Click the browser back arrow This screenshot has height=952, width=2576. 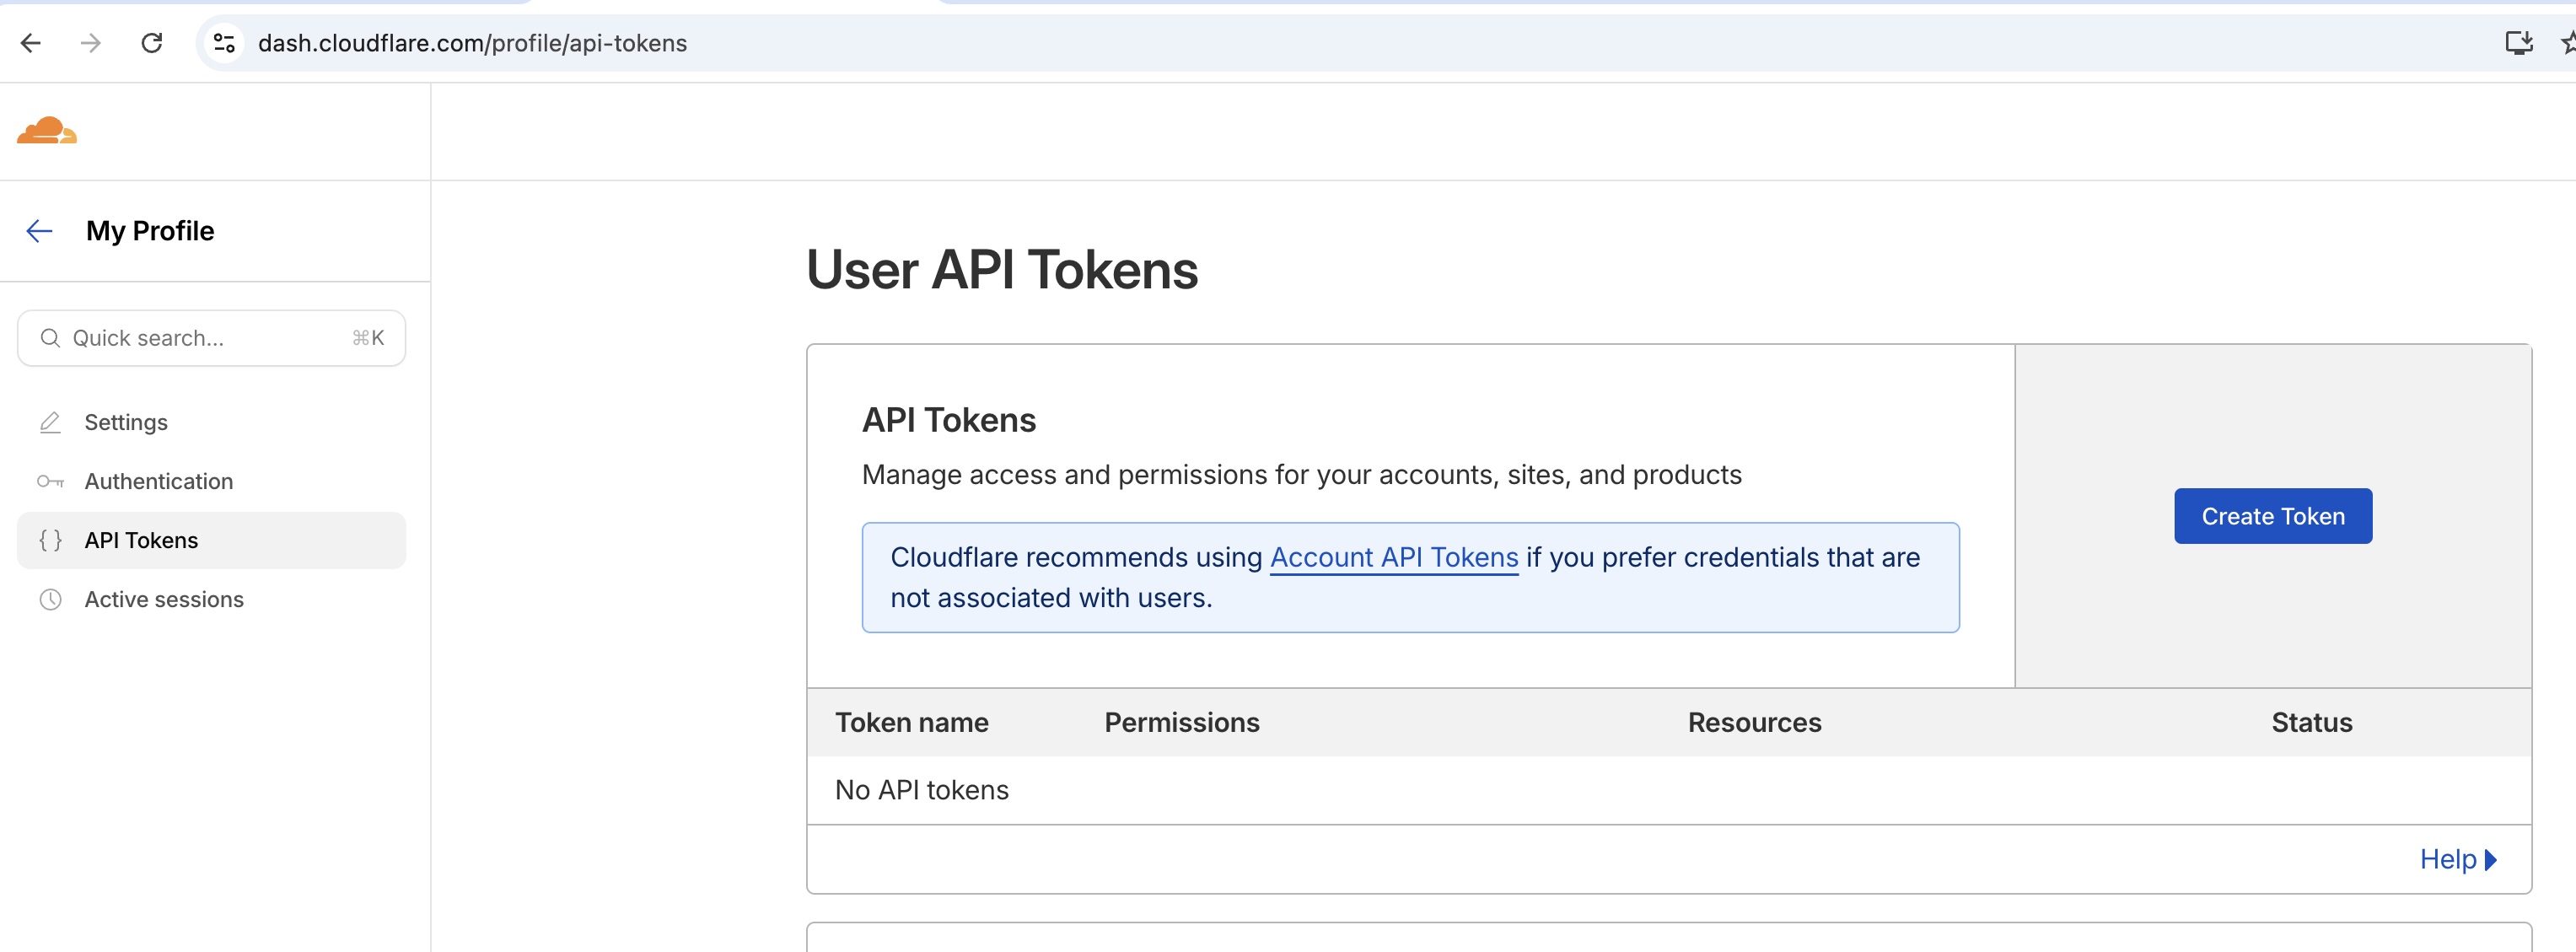[31, 43]
